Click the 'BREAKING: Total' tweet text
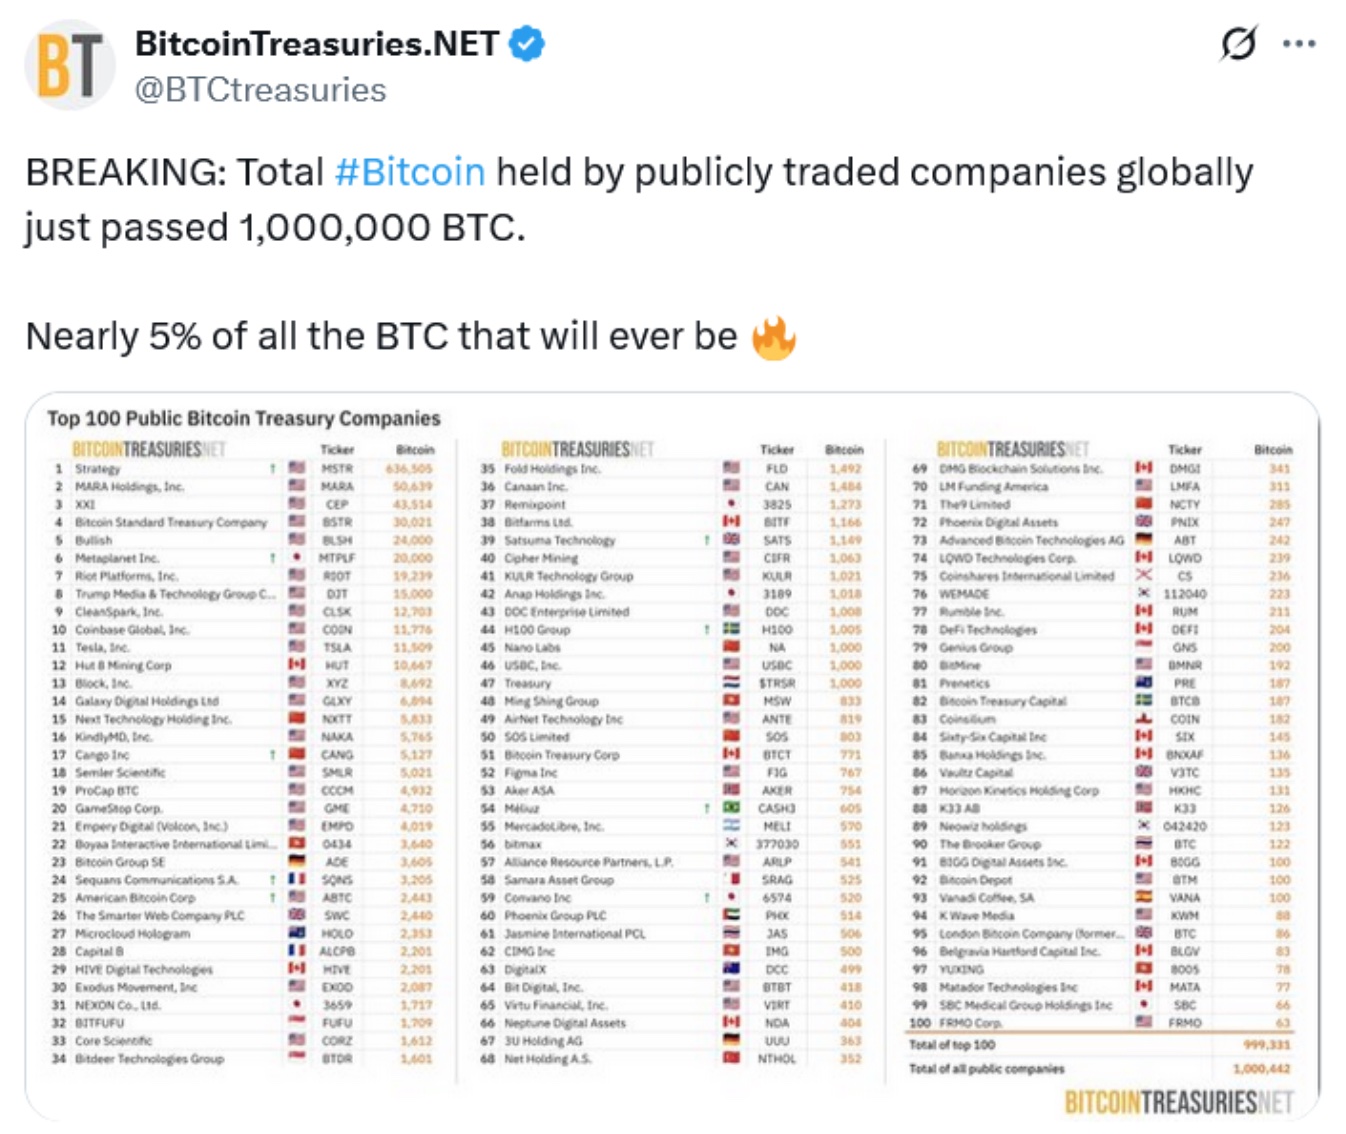 point(175,172)
